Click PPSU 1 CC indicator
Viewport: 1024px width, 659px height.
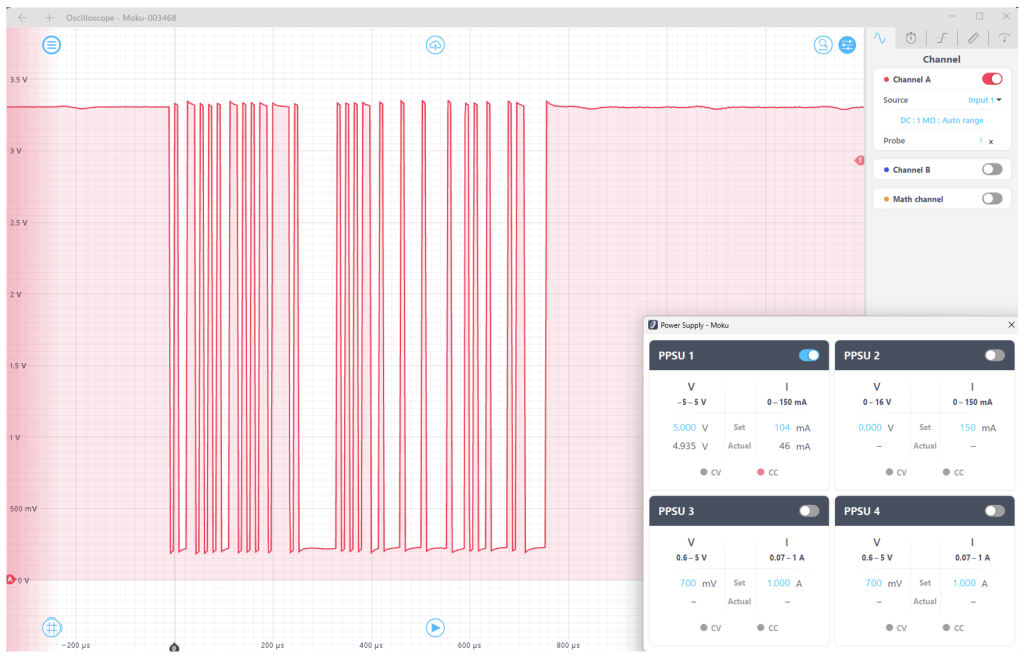(x=767, y=472)
